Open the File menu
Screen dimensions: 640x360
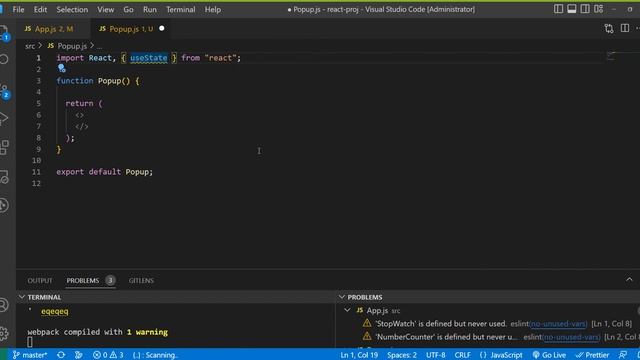[x=18, y=9]
